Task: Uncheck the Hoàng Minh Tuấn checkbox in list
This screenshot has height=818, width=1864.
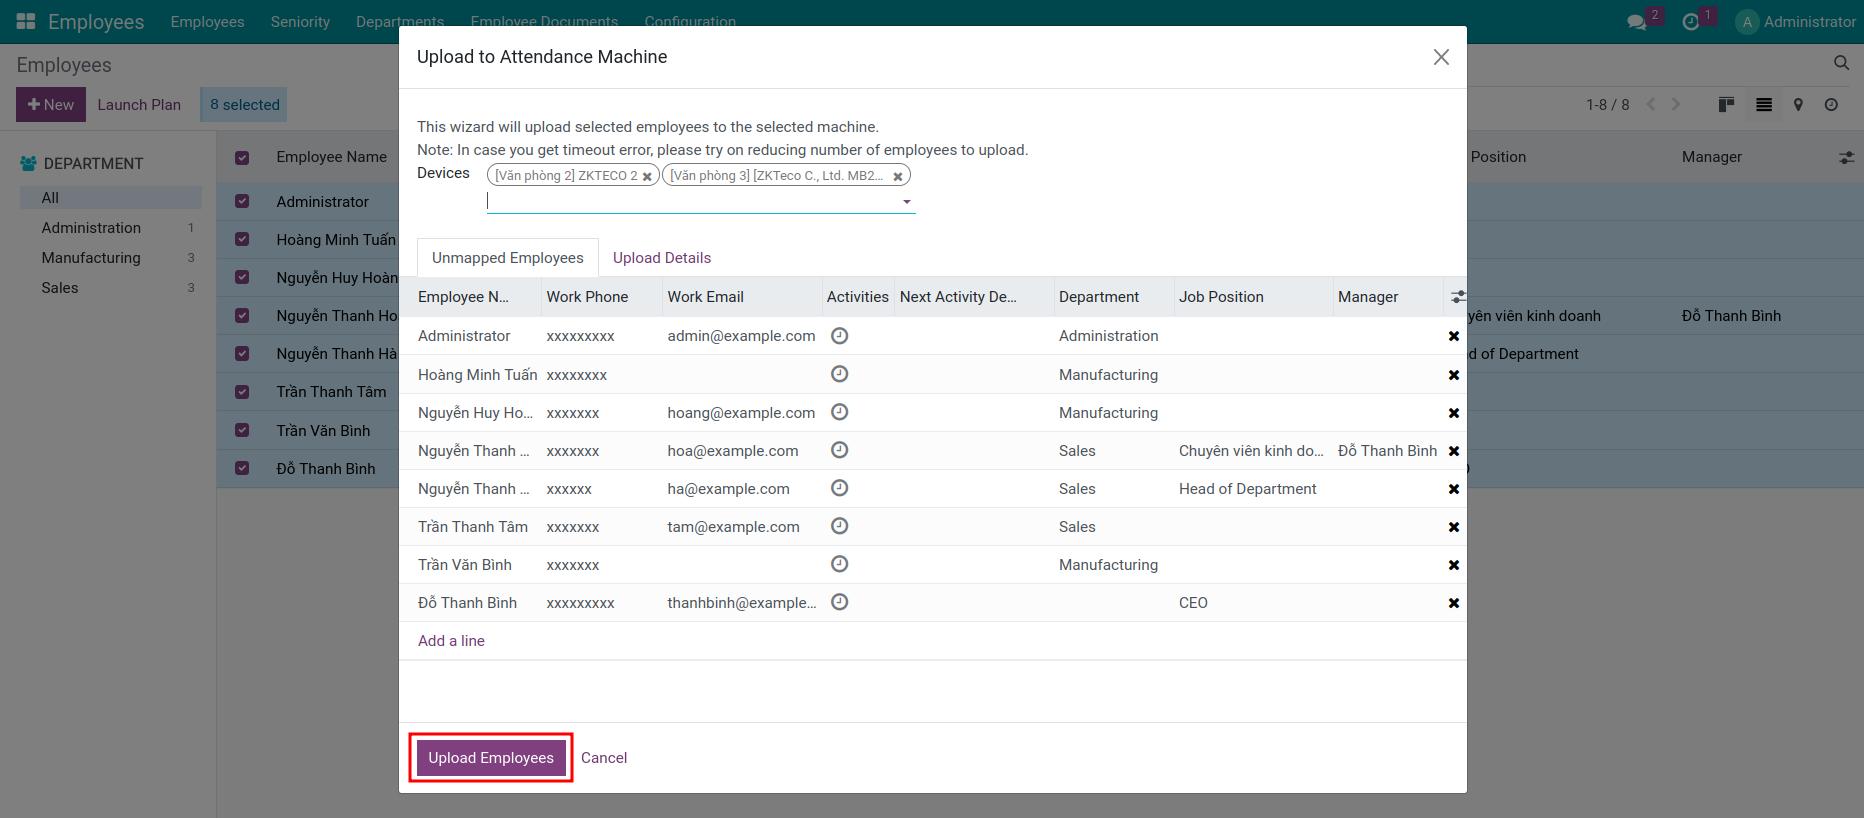Action: point(242,239)
